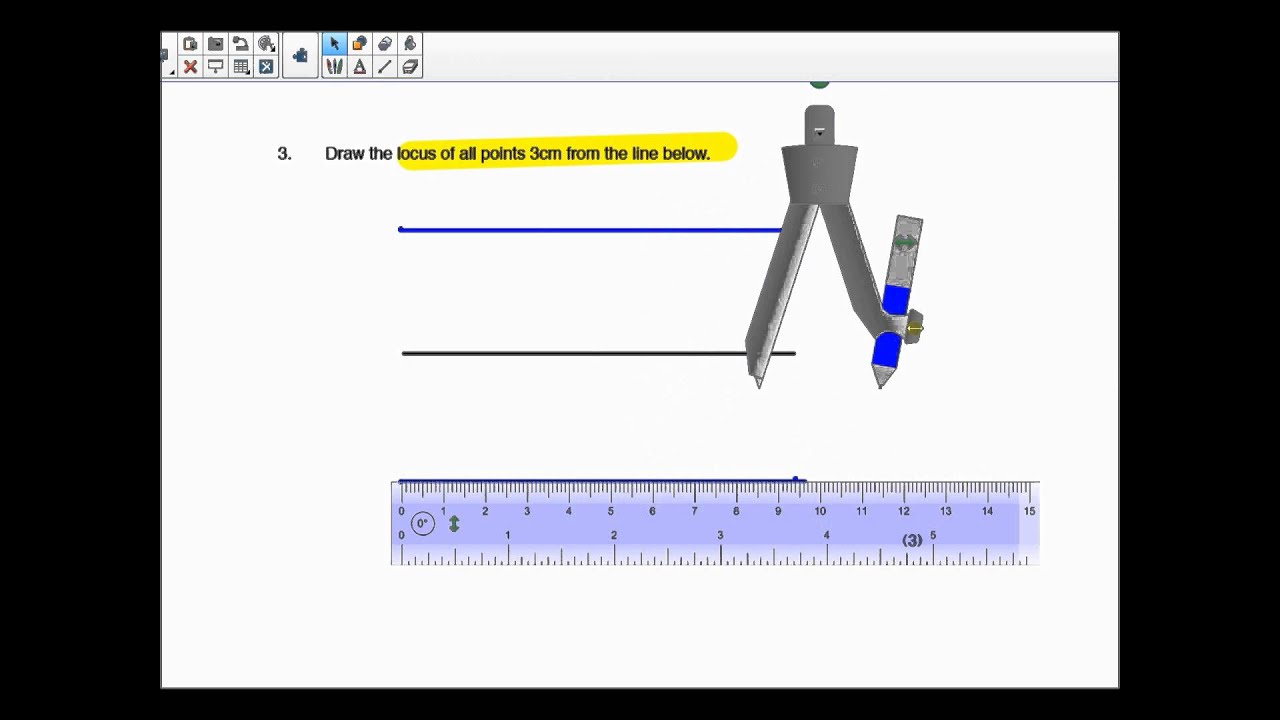Image resolution: width=1280 pixels, height=720 pixels.
Task: Click the compass top handle
Action: [x=819, y=126]
